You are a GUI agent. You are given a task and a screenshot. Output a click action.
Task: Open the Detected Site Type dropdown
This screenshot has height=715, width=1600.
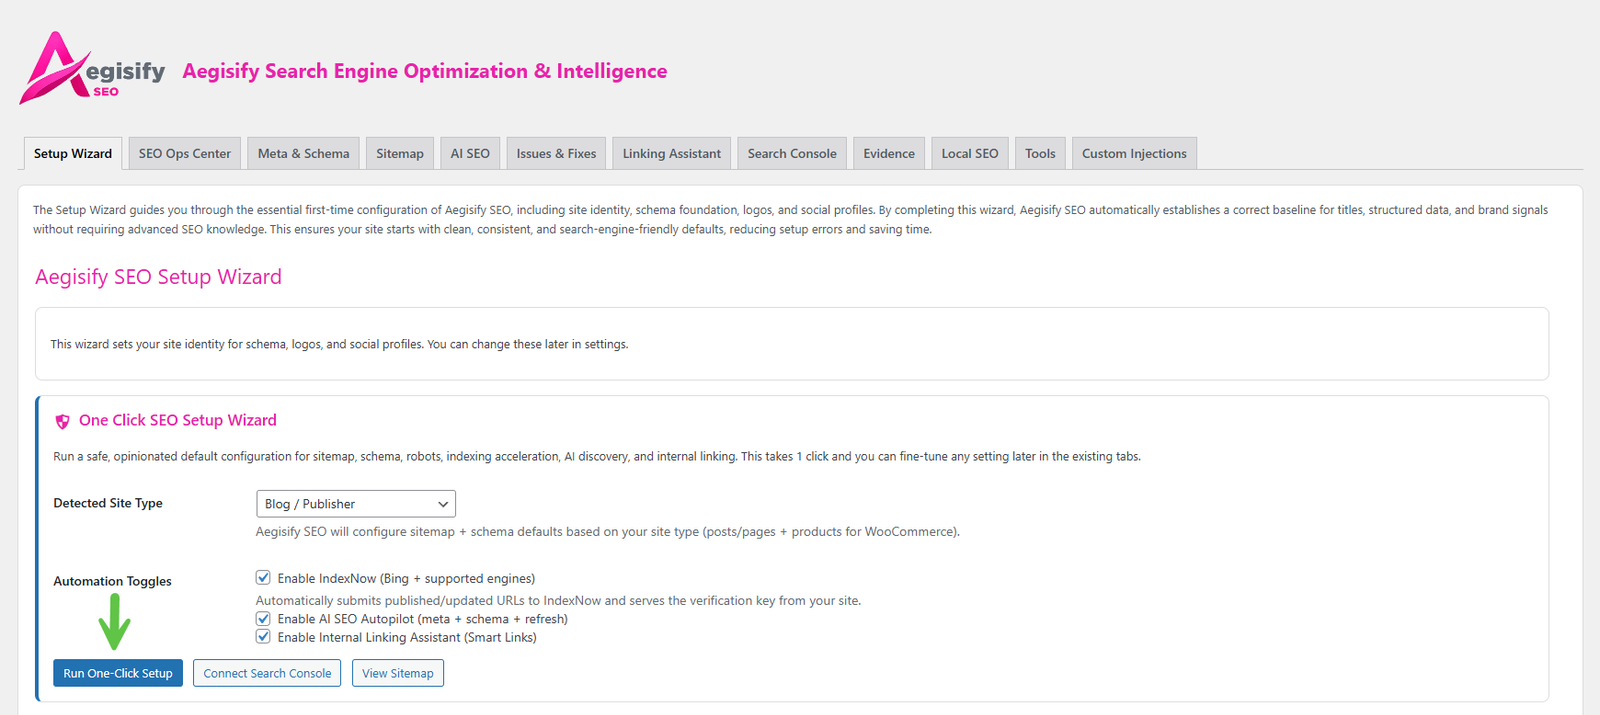[355, 504]
